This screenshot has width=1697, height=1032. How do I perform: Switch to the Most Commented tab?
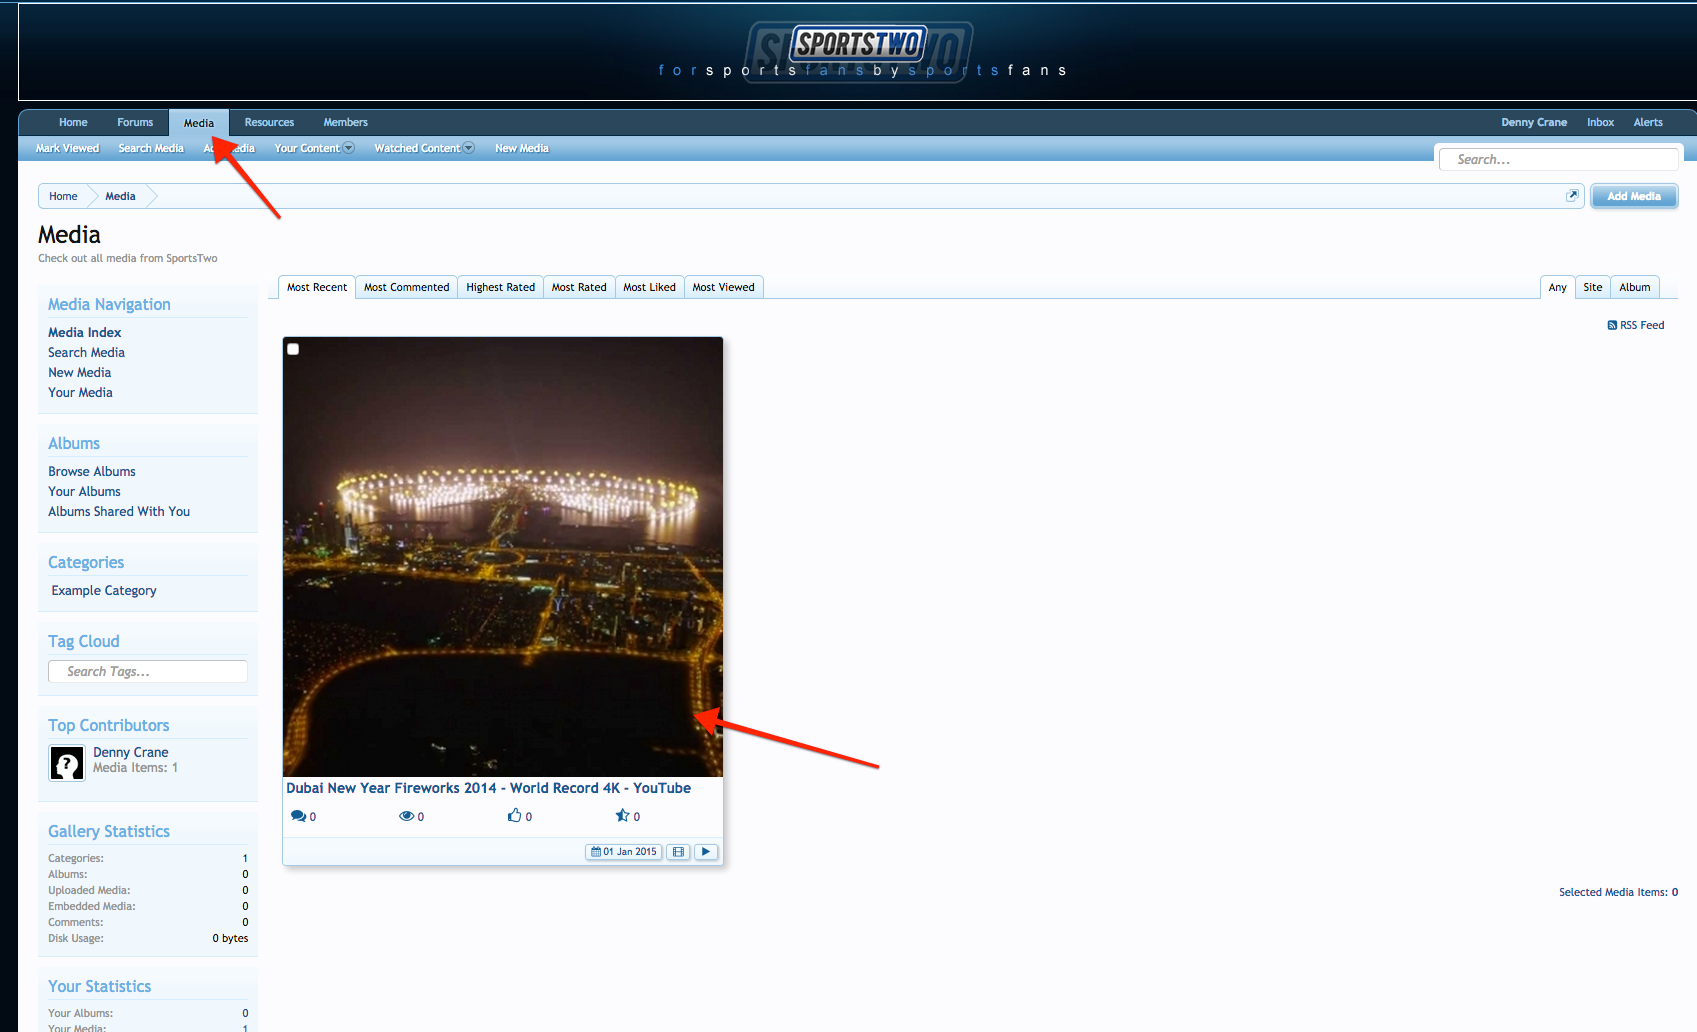[406, 287]
